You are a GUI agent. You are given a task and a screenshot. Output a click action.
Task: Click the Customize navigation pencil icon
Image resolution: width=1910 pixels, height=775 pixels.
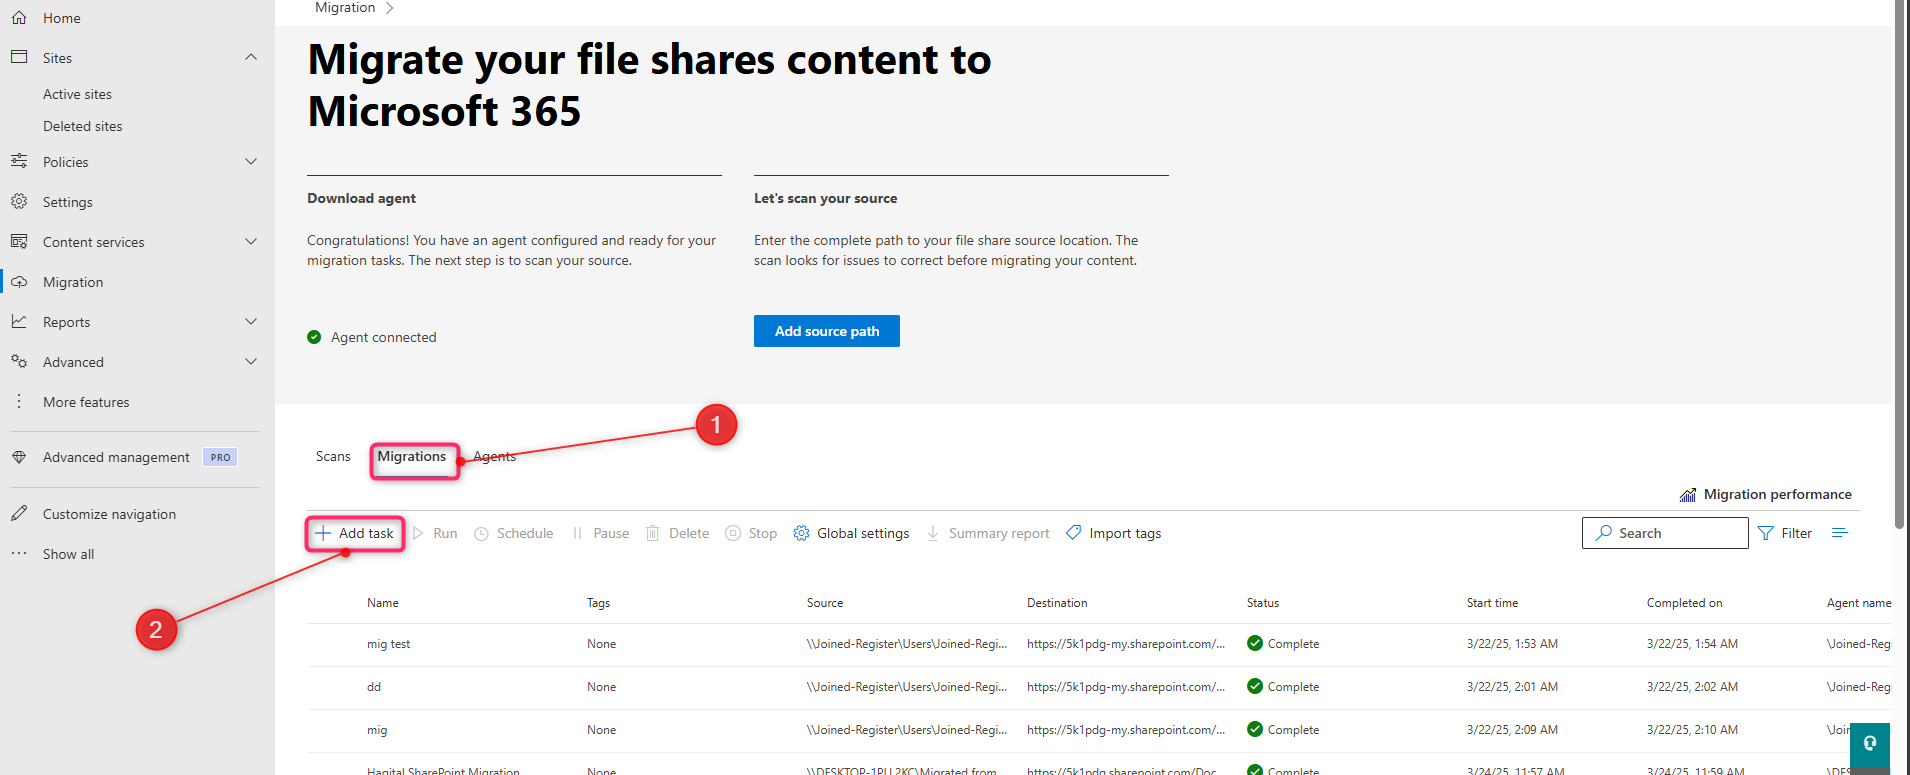[x=19, y=513]
